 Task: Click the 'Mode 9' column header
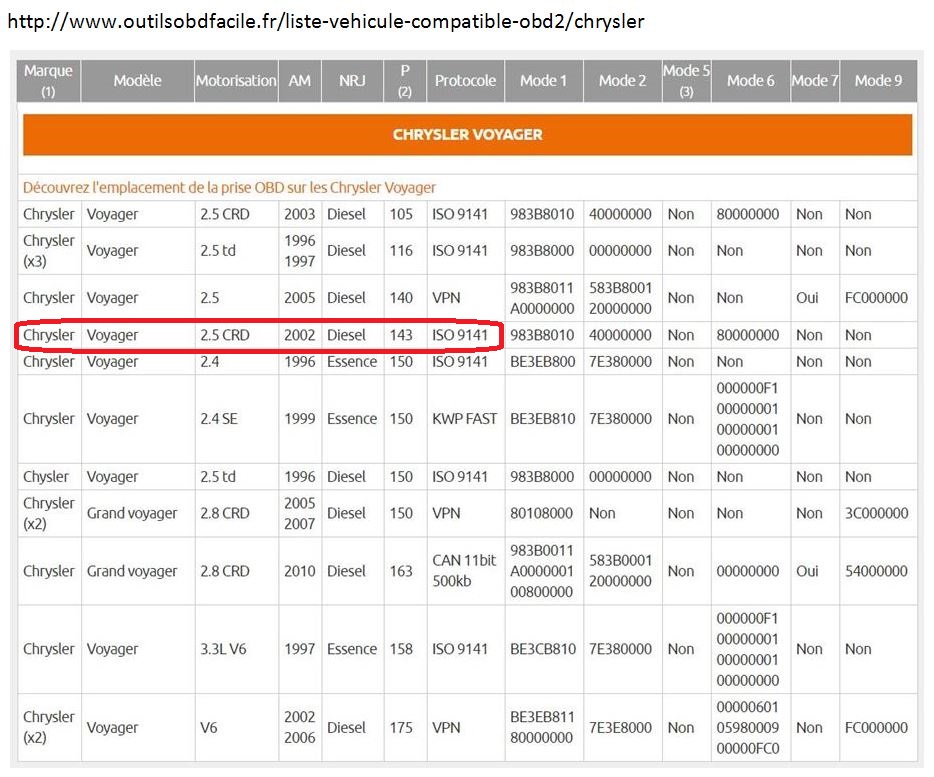point(879,81)
